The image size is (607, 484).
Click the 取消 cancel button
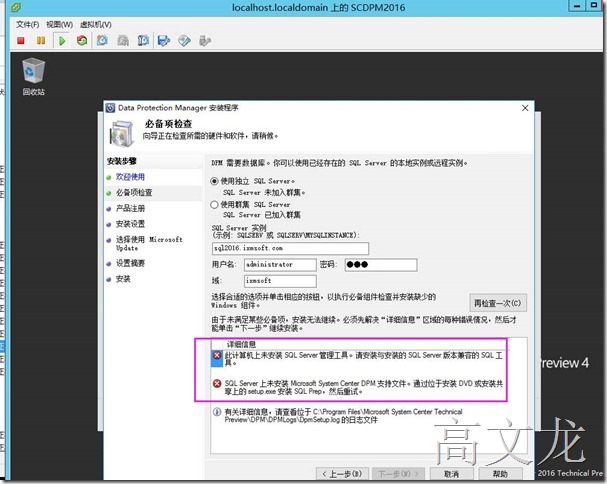click(x=451, y=474)
